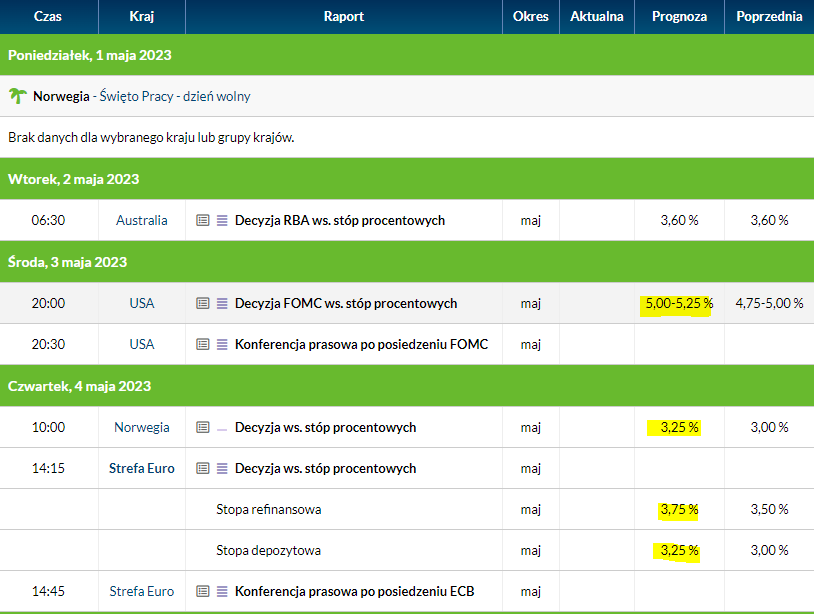
Task: Select the Stopa depozytowa row label
Action: 268,550
